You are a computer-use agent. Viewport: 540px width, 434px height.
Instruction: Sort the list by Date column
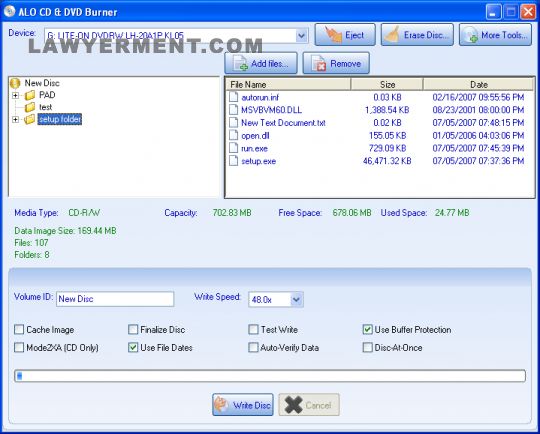coord(479,84)
